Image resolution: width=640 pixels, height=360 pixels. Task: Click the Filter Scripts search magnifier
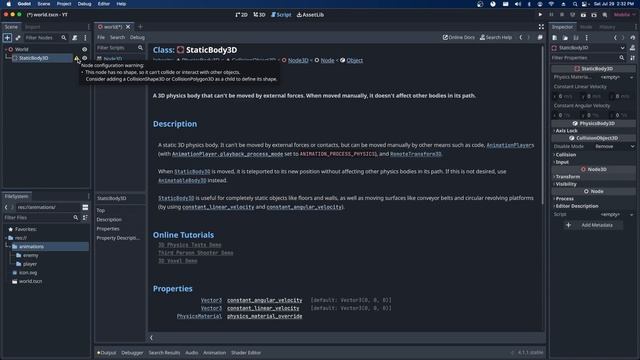(x=140, y=48)
